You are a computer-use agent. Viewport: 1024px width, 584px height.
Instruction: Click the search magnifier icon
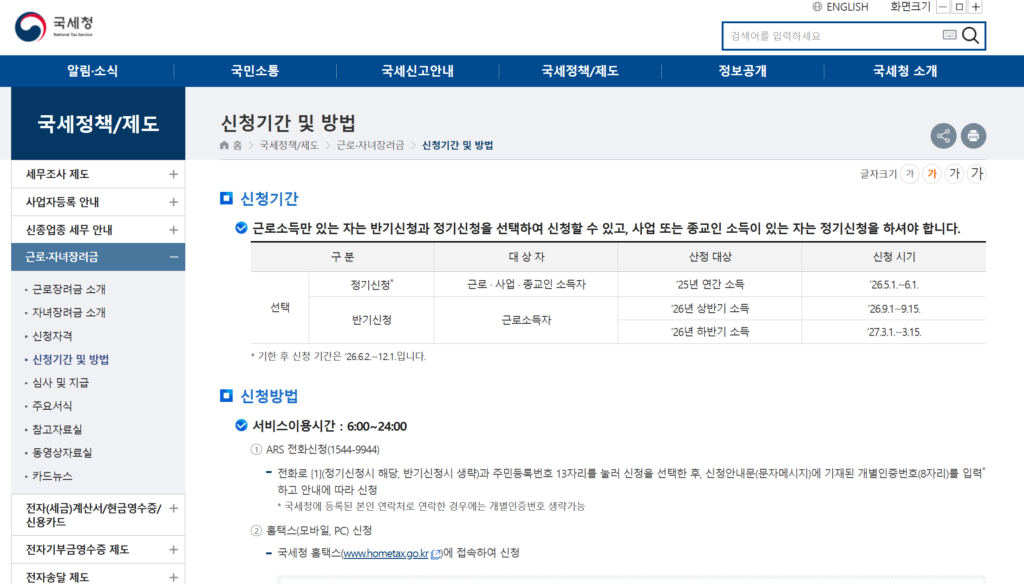970,36
